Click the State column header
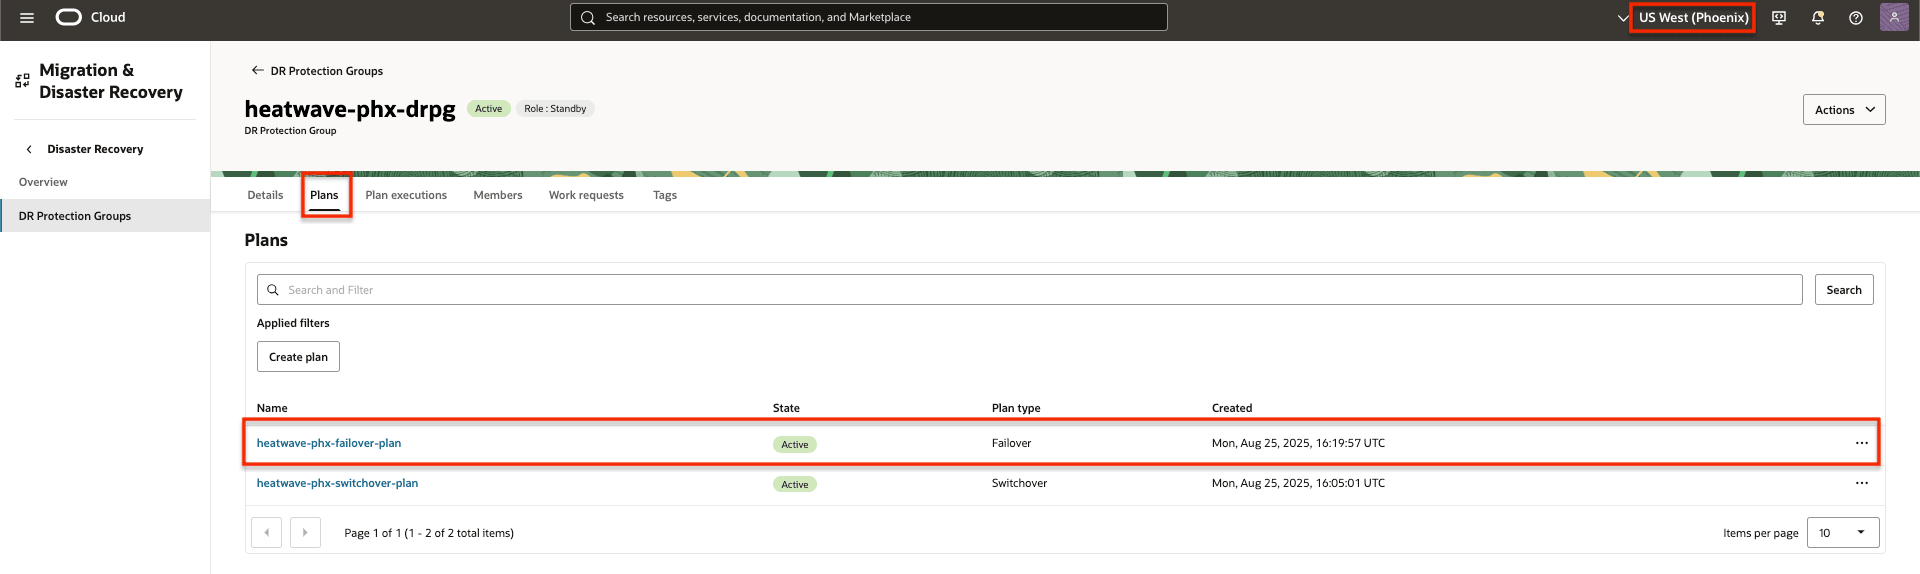 pos(786,408)
